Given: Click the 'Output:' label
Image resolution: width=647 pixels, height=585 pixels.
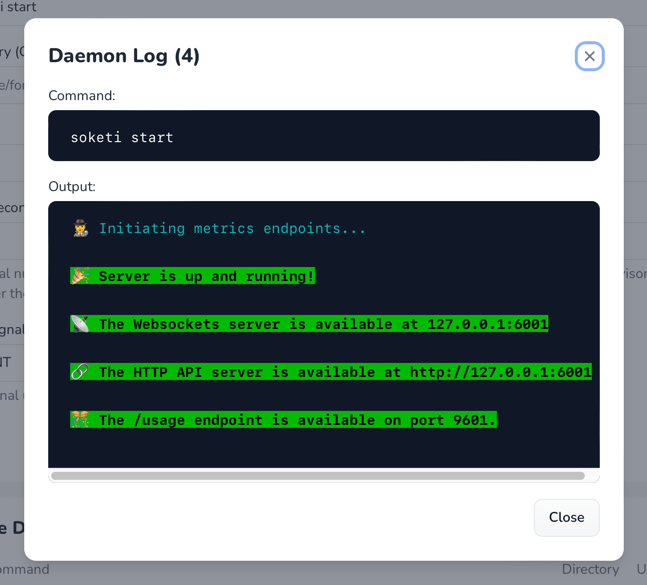Looking at the screenshot, I should 72,187.
